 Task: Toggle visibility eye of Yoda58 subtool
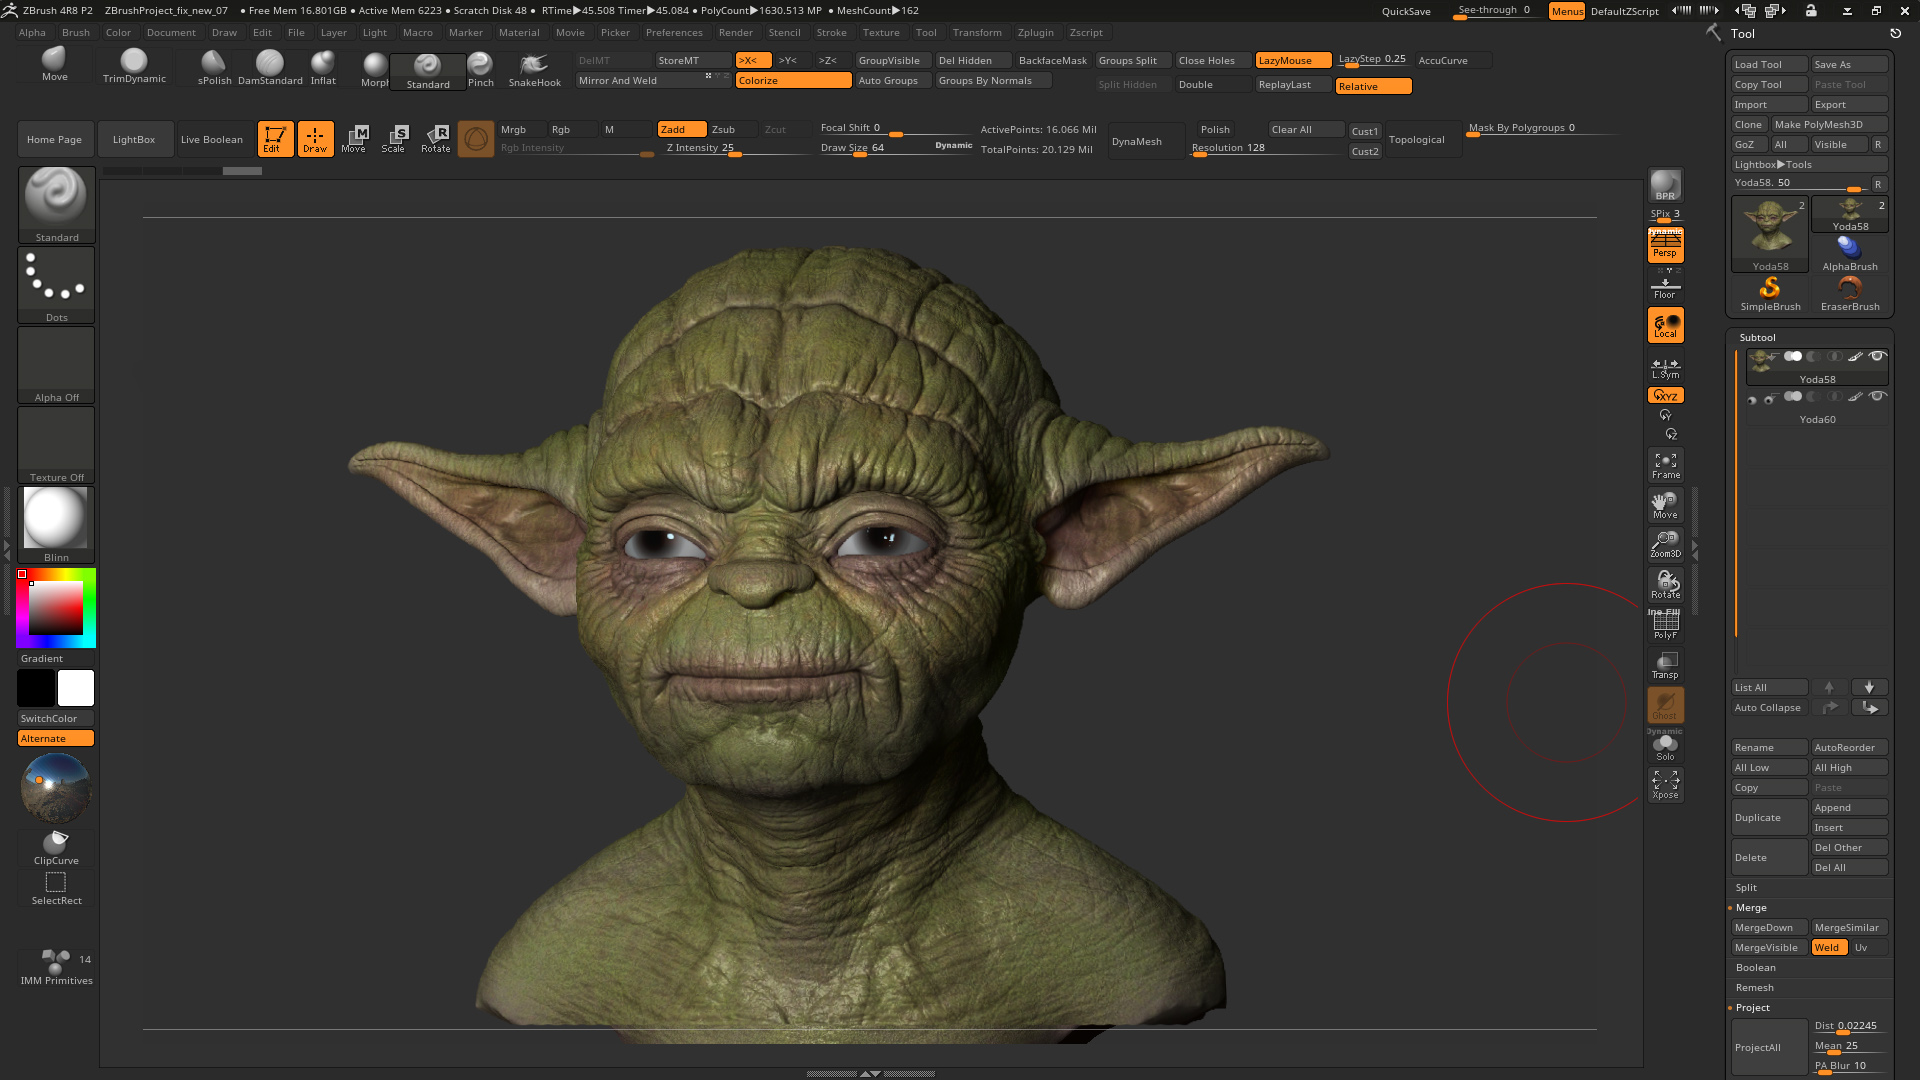click(1878, 357)
